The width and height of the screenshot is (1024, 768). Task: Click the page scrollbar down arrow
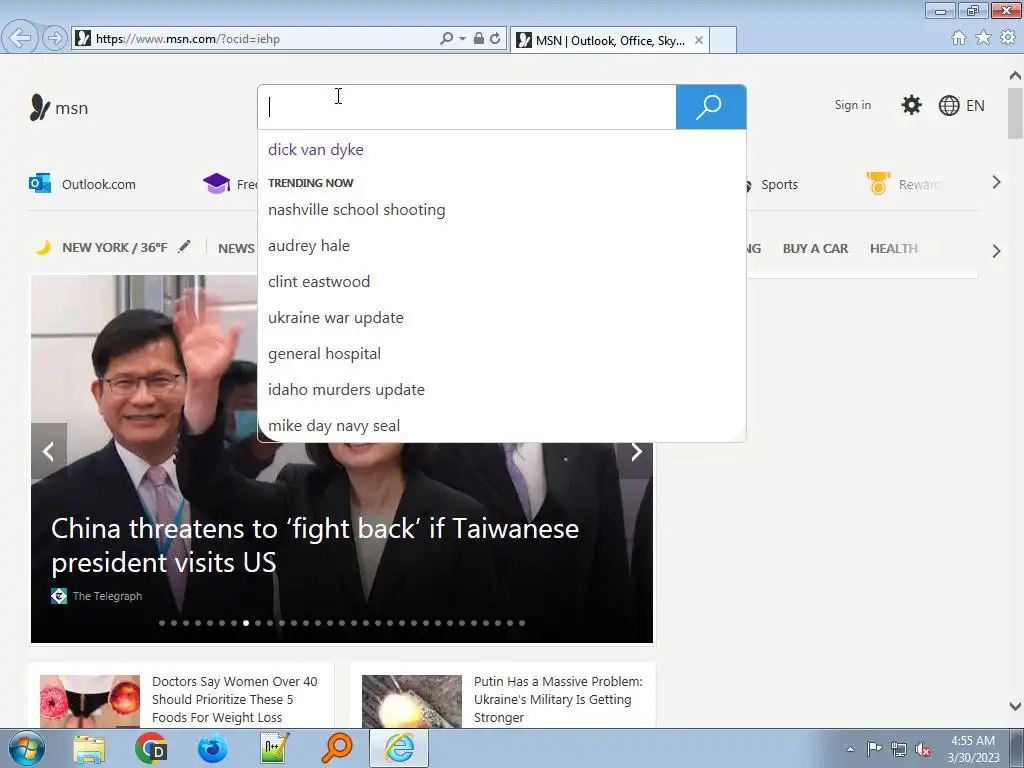1015,707
